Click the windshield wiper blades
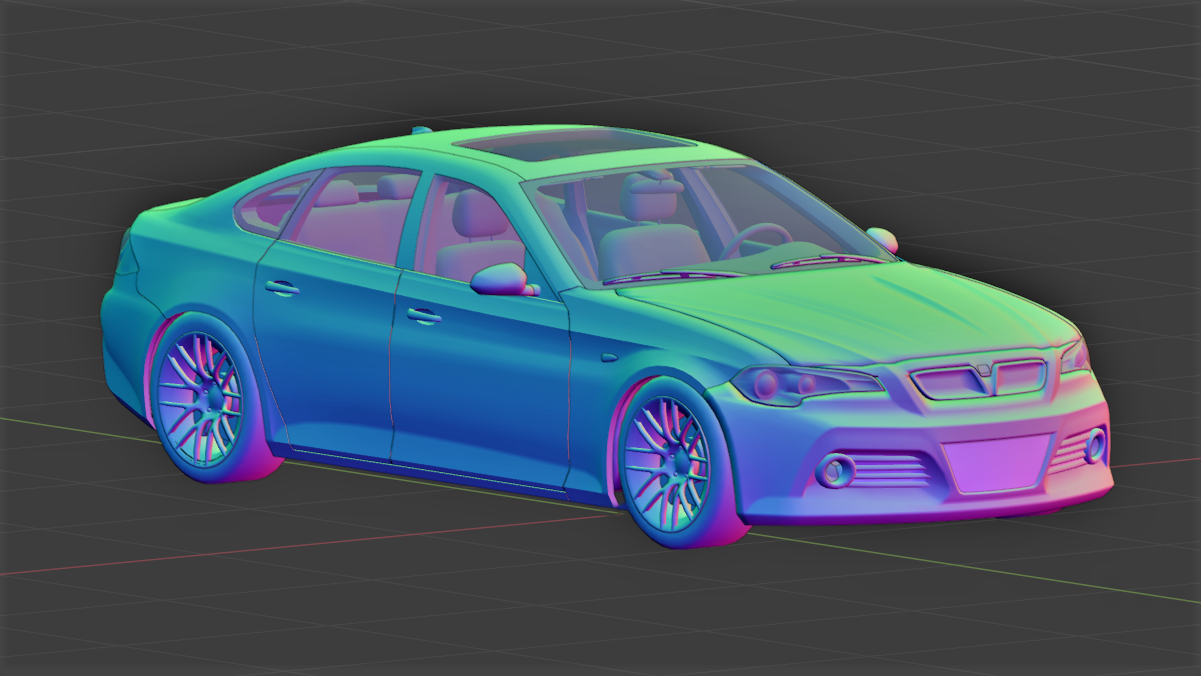Image resolution: width=1201 pixels, height=676 pixels. [745, 270]
